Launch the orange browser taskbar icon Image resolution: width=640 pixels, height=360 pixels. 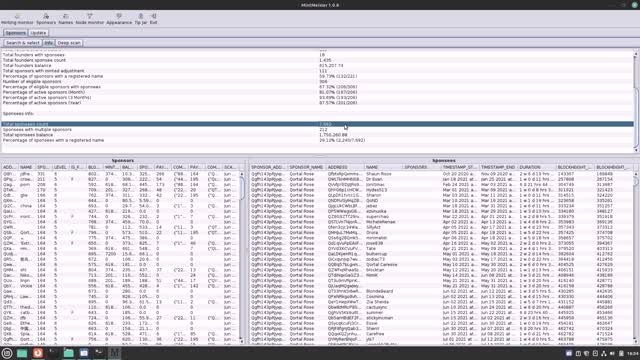coord(38,353)
